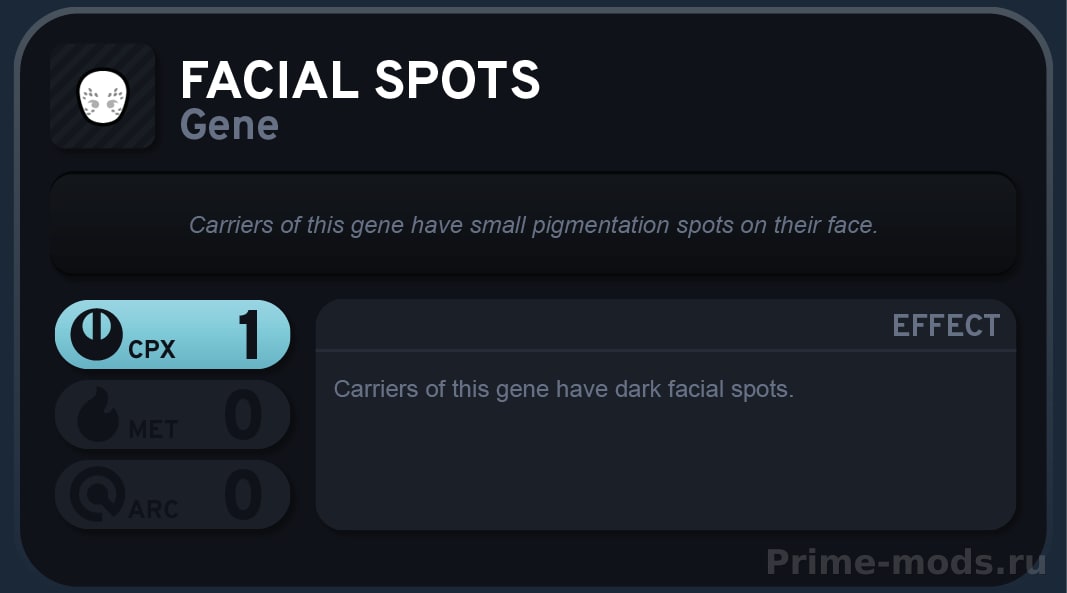The height and width of the screenshot is (593, 1067).
Task: Click the striped icon tile background
Action: [103, 96]
